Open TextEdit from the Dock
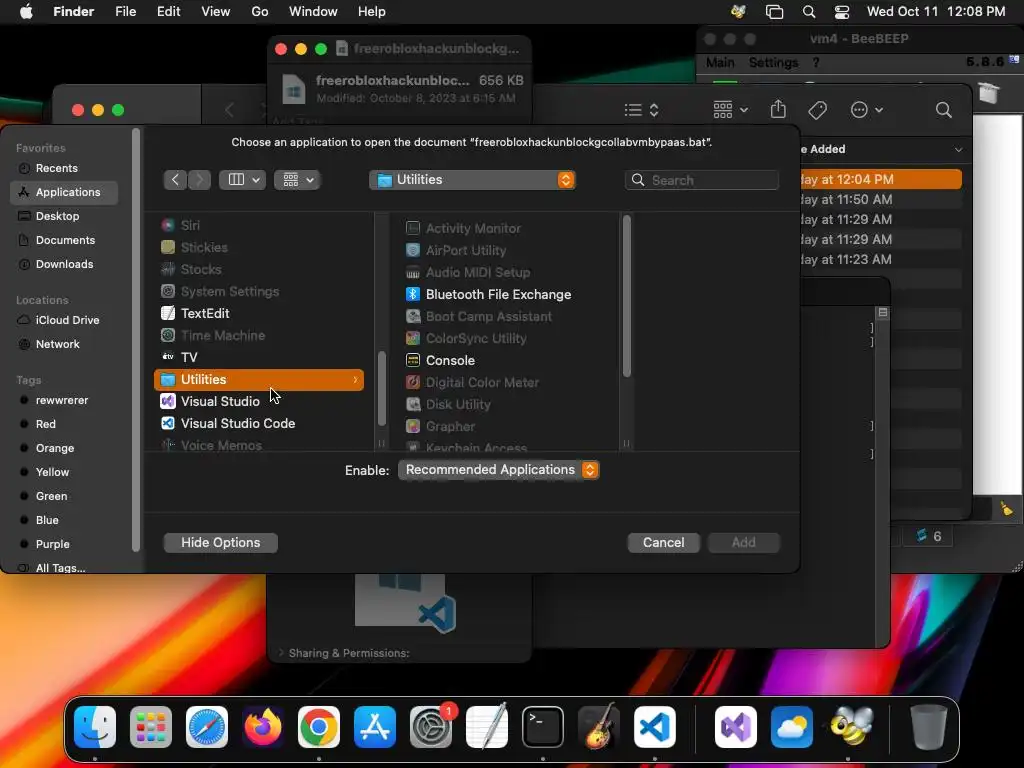1024x768 pixels. pos(487,727)
